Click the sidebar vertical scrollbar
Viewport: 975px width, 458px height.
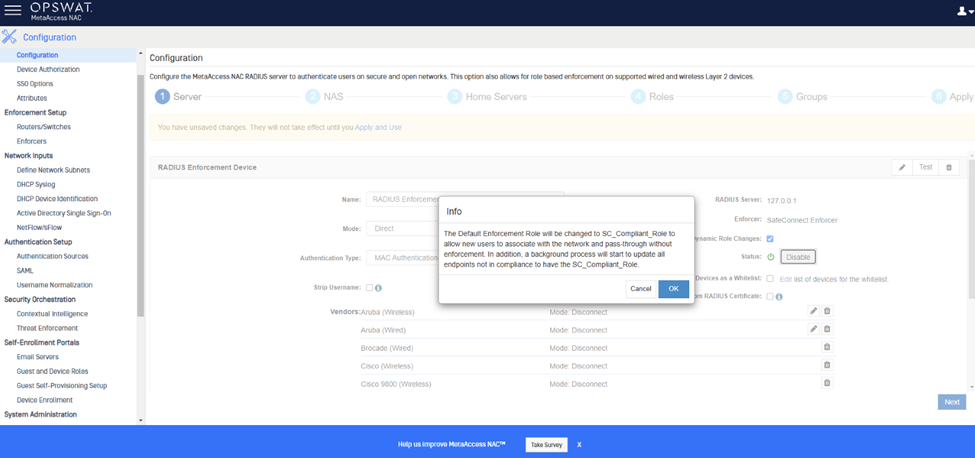(x=141, y=196)
